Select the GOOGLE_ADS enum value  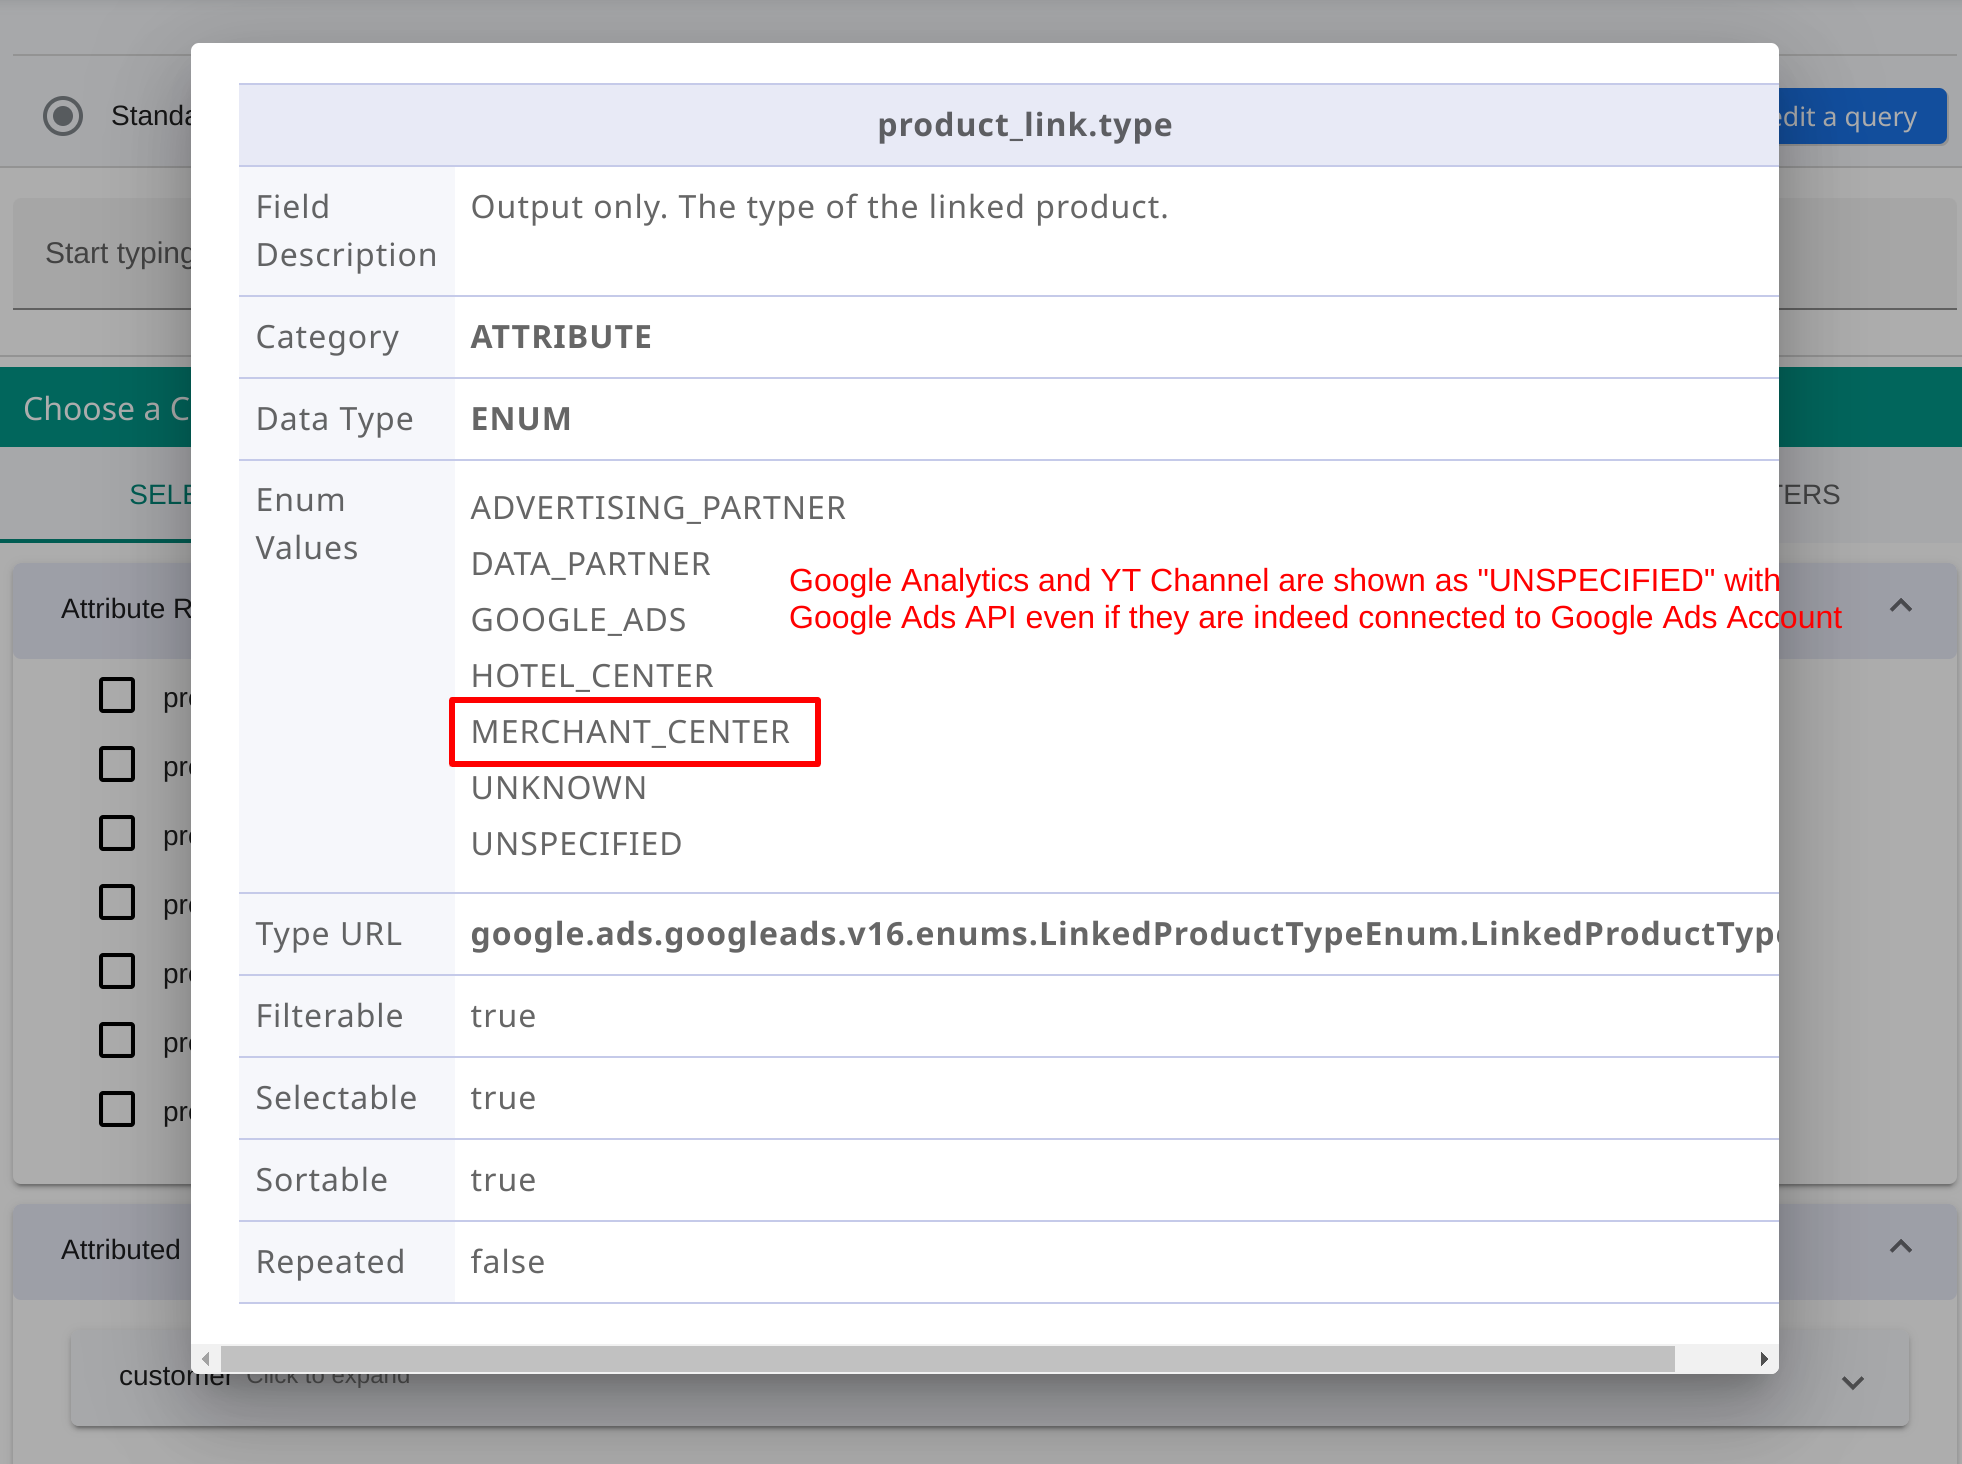(x=579, y=620)
